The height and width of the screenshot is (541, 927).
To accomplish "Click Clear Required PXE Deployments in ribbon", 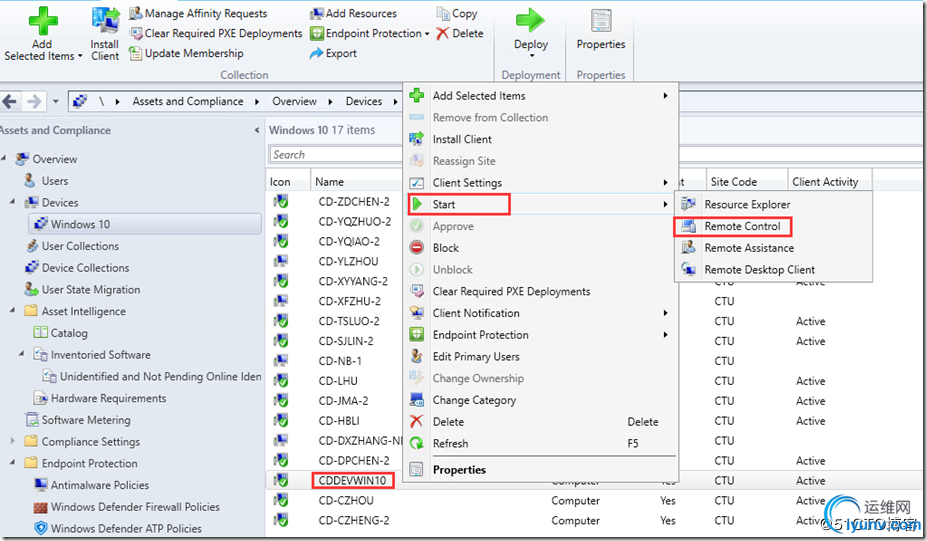I will pyautogui.click(x=216, y=33).
